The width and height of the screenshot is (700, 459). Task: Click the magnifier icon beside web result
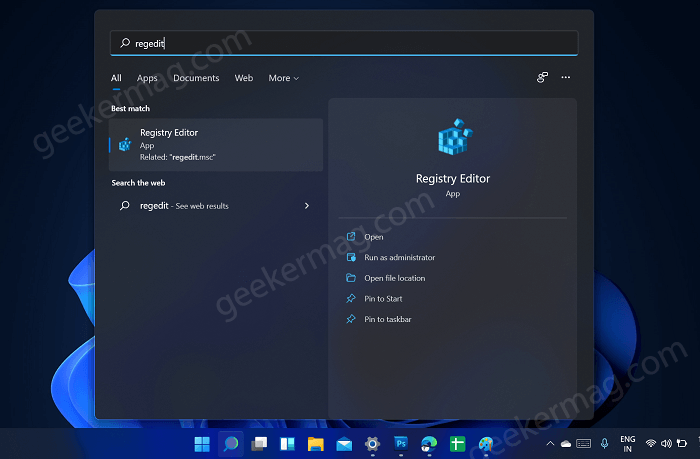[x=125, y=205]
